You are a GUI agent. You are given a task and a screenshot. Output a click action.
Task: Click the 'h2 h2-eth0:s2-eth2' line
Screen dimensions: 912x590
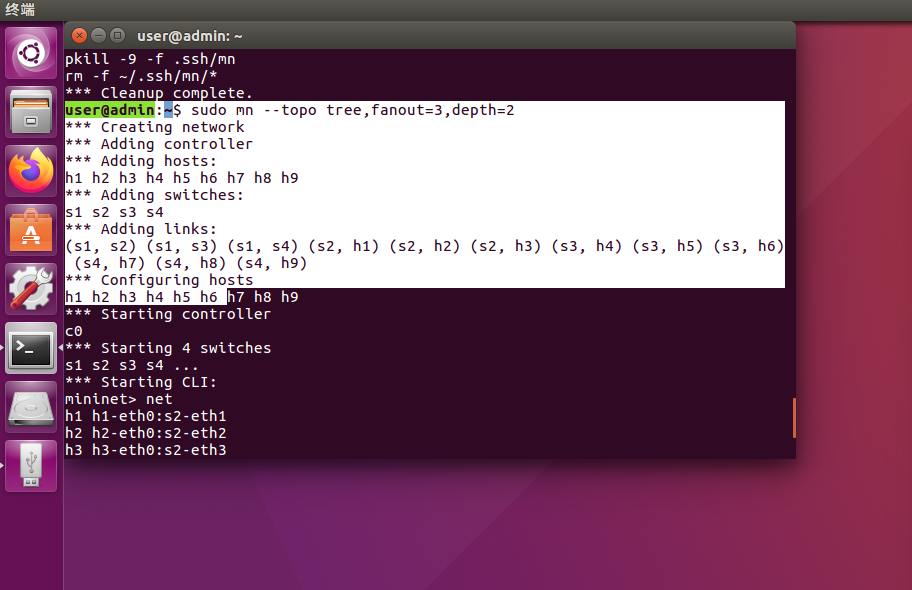tap(145, 433)
